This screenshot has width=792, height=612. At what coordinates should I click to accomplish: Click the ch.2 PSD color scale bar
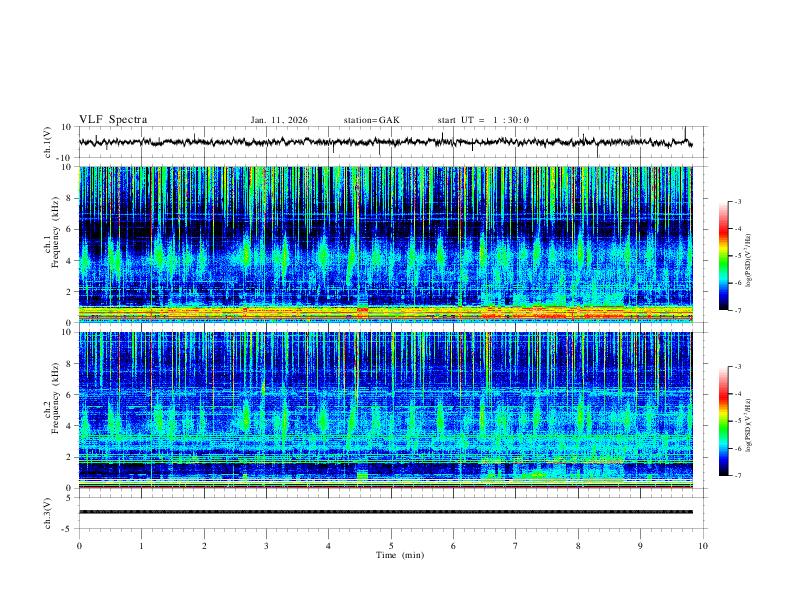coord(723,421)
